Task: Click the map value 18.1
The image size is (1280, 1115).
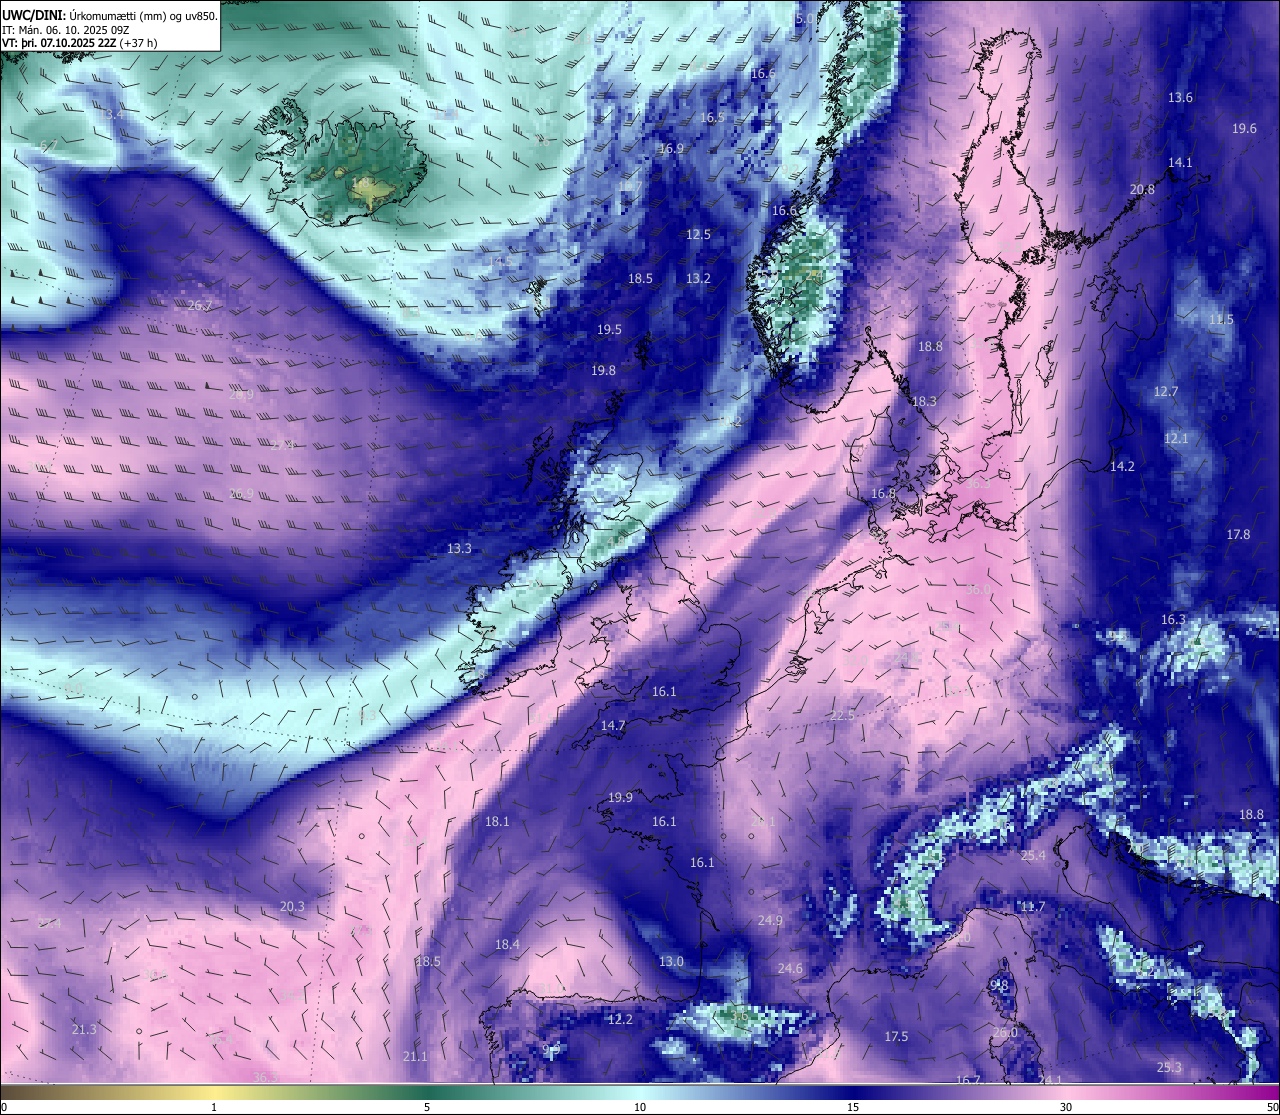Action: pos(497,822)
